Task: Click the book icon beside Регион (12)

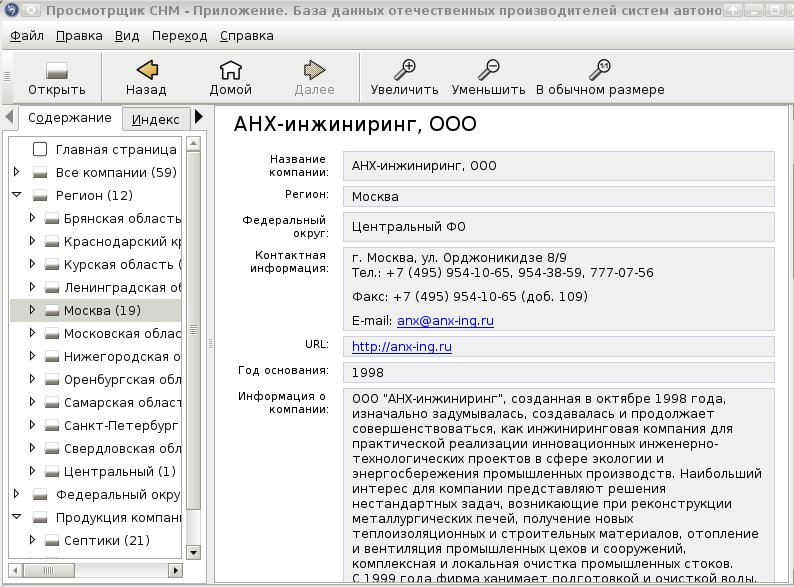Action: coord(40,195)
